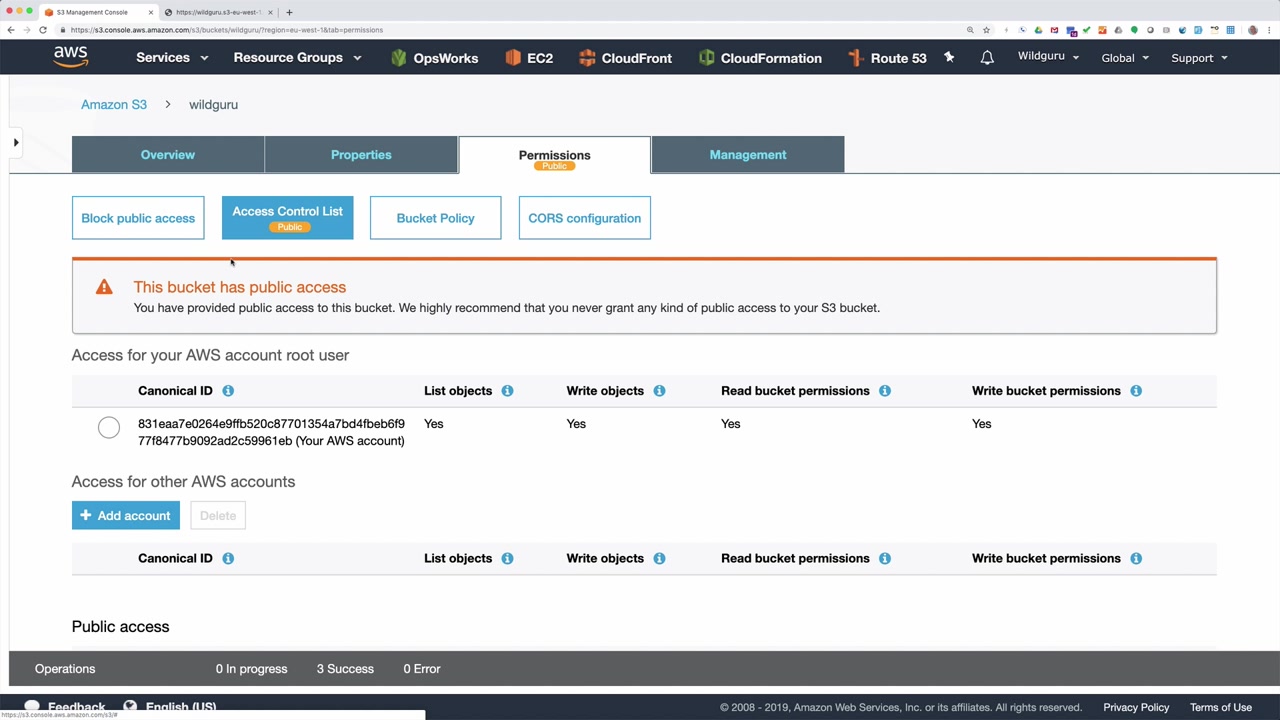
Task: Select the Permissions tab
Action: point(554,155)
